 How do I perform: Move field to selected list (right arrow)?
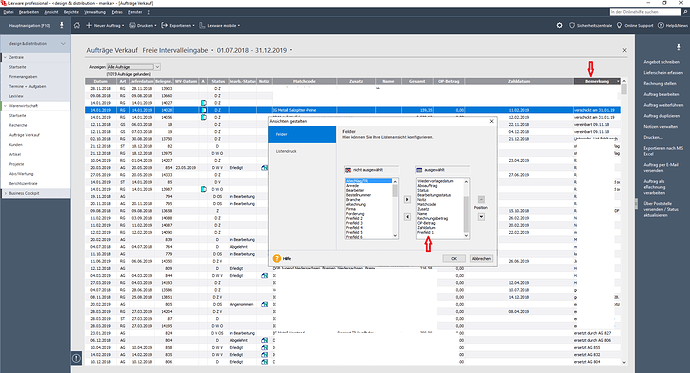pos(407,200)
